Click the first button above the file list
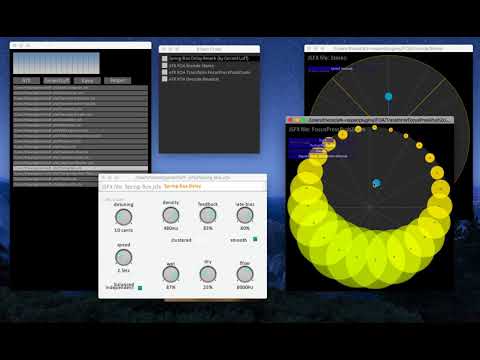The width and height of the screenshot is (480, 360). (x=27, y=80)
